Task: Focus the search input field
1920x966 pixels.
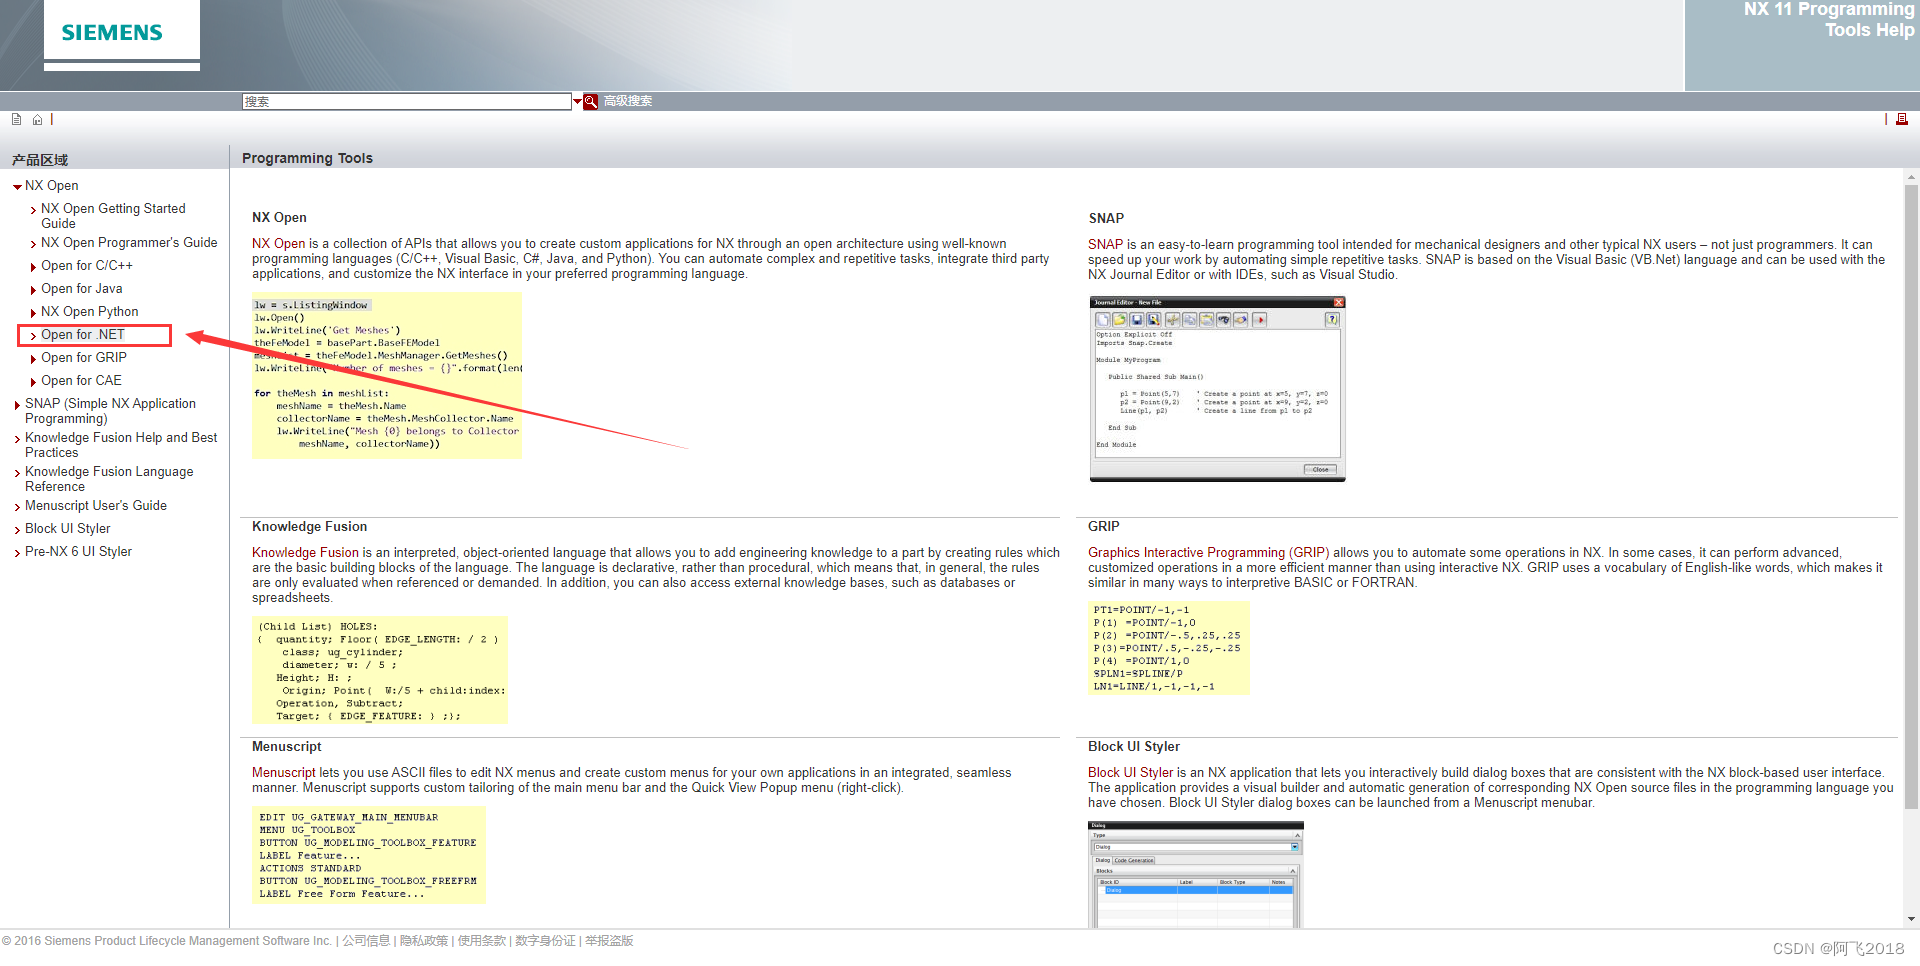Action: click(407, 101)
